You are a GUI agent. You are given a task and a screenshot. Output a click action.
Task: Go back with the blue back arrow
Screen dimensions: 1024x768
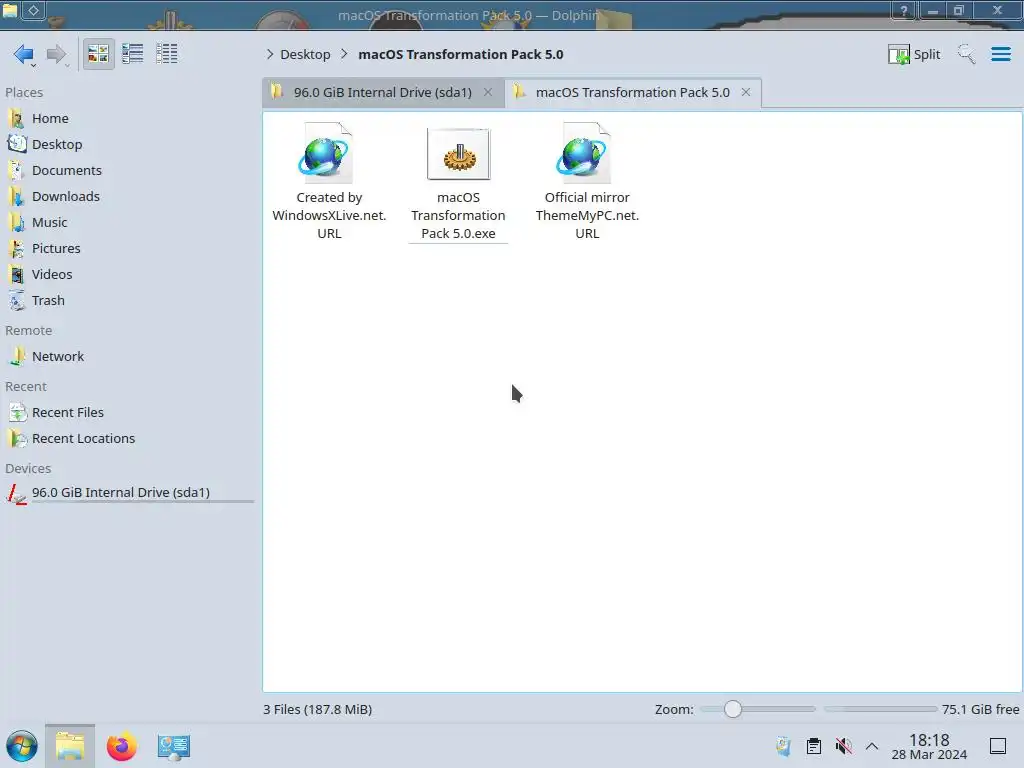tap(24, 54)
